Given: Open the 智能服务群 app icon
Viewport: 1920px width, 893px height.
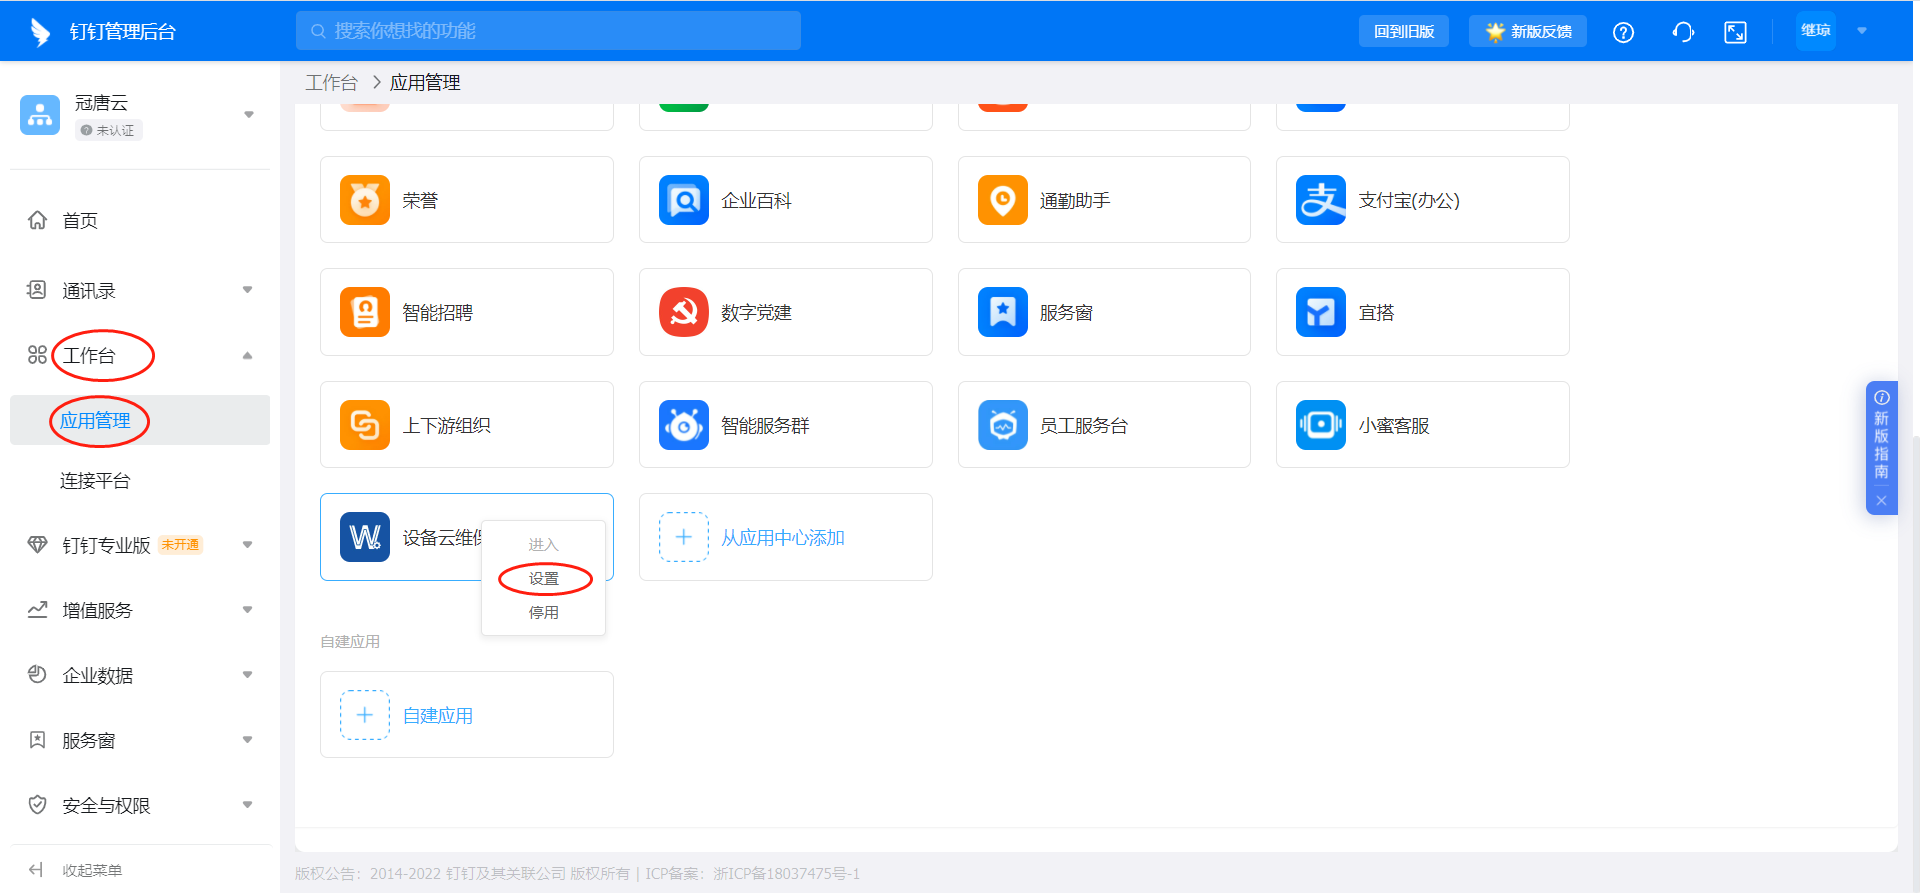Looking at the screenshot, I should pyautogui.click(x=684, y=425).
